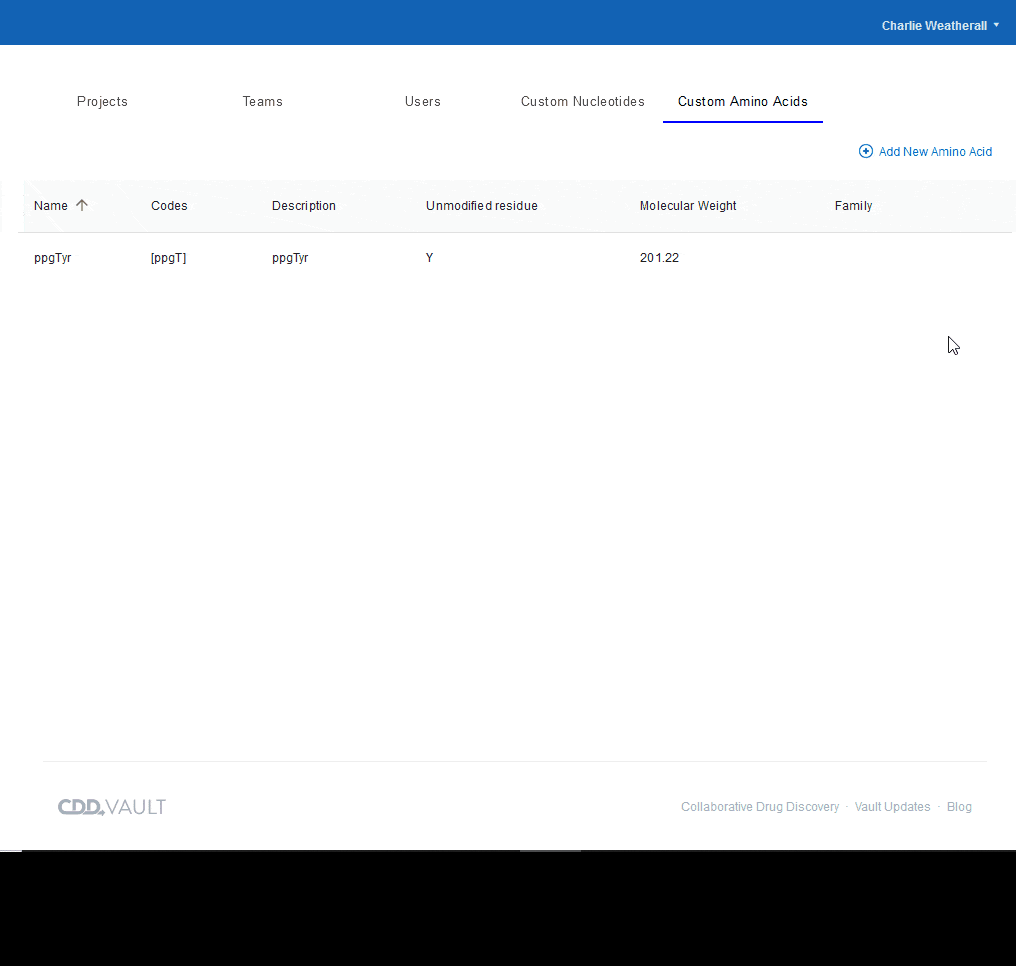The width and height of the screenshot is (1016, 966).
Task: Switch to the Projects tab
Action: (102, 102)
